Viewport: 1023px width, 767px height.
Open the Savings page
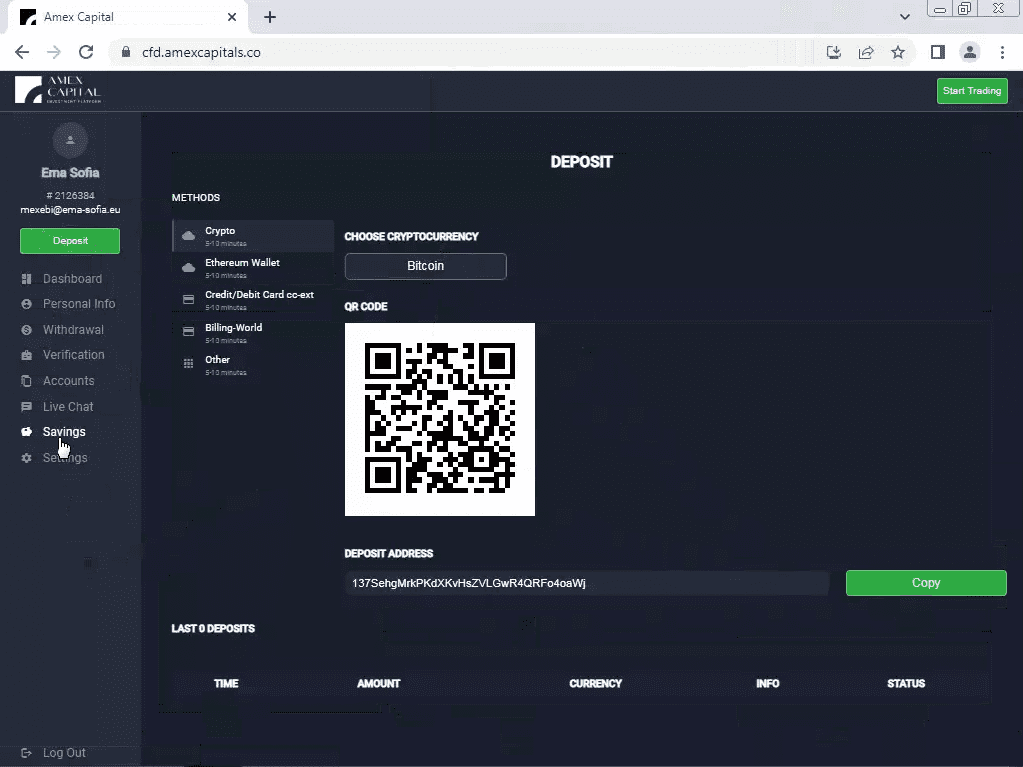click(x=64, y=432)
